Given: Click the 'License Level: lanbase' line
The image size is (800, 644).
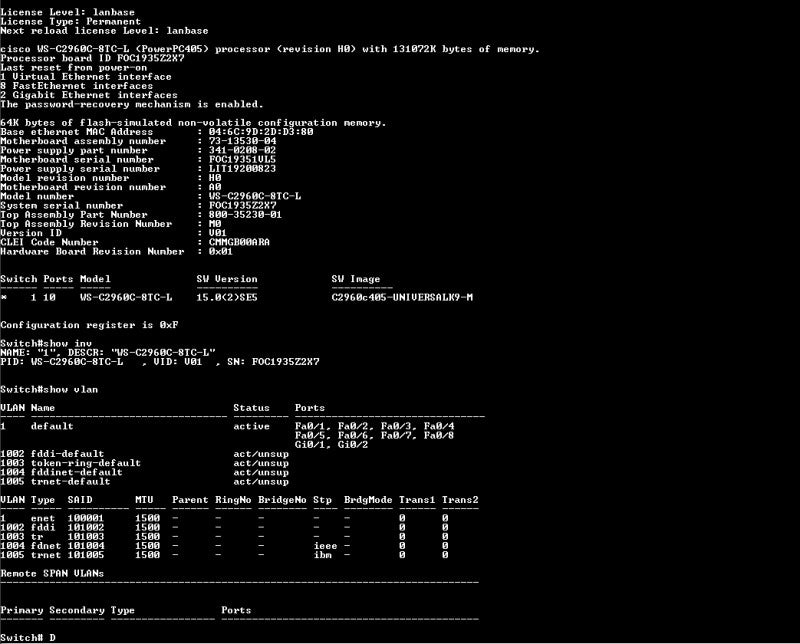Looking at the screenshot, I should (x=67, y=12).
